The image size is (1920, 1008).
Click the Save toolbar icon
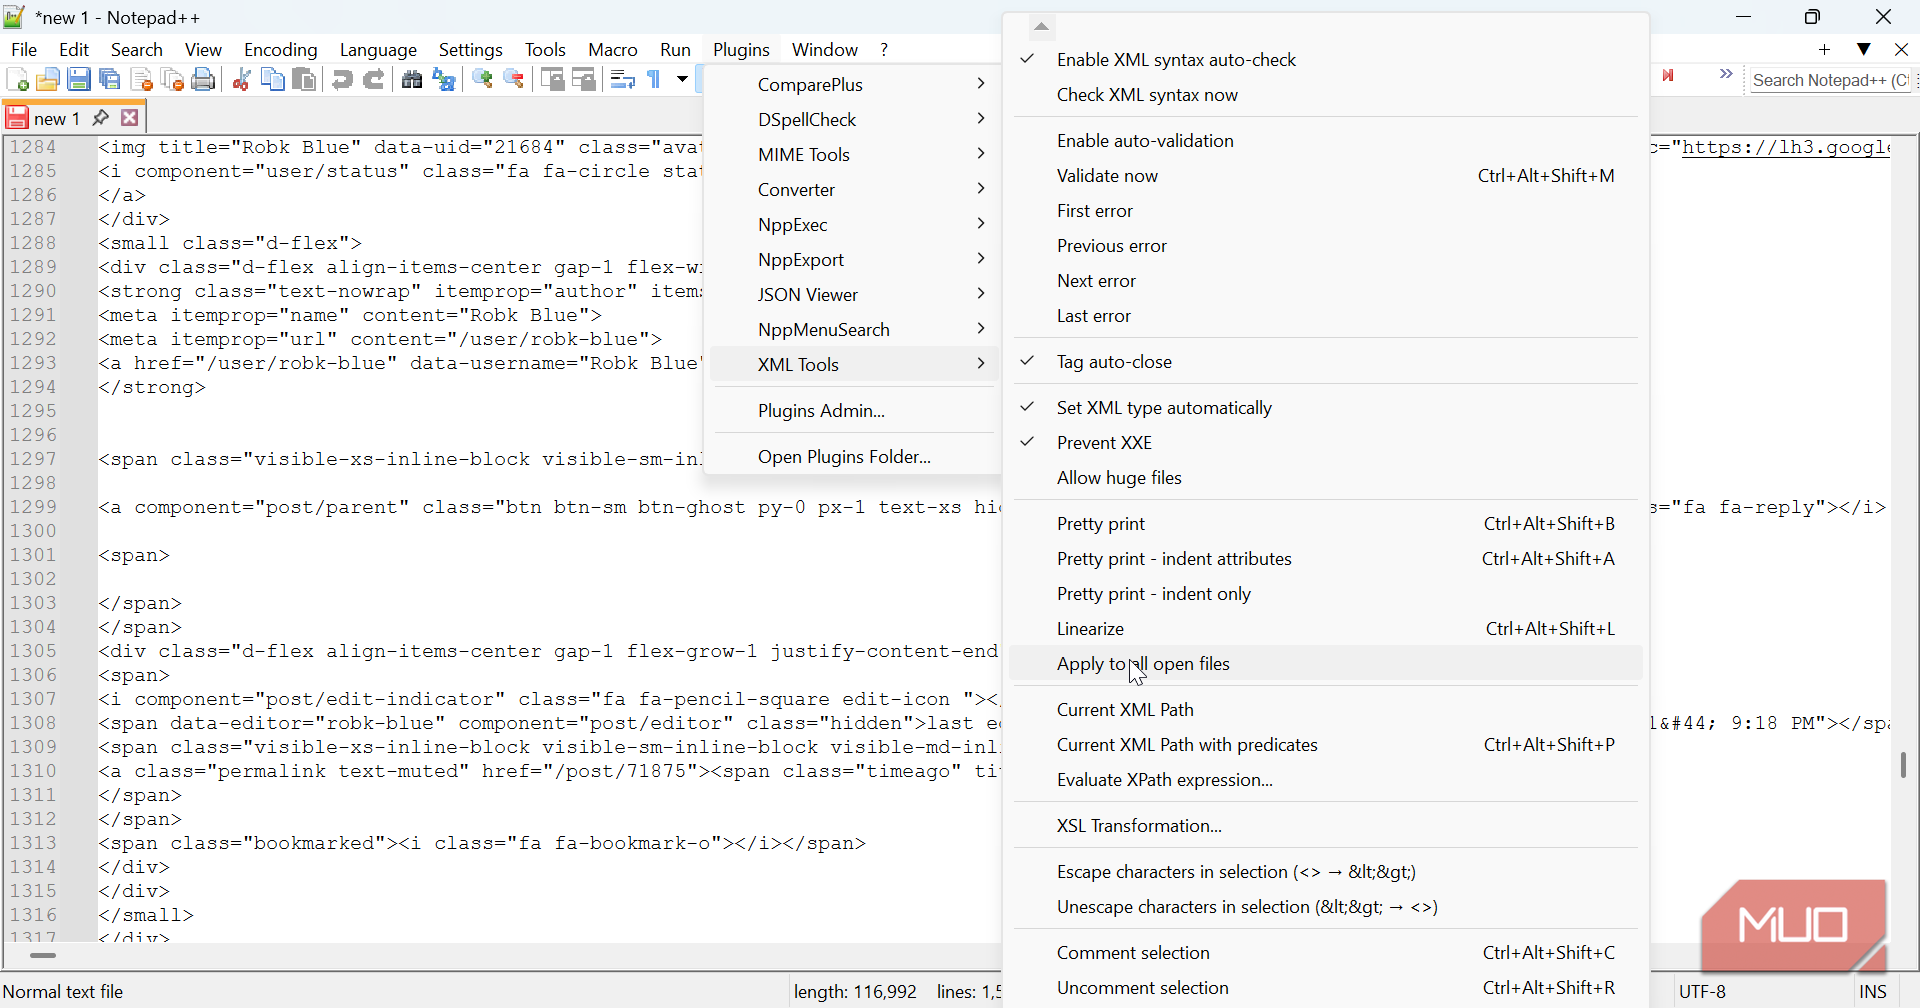pyautogui.click(x=79, y=80)
